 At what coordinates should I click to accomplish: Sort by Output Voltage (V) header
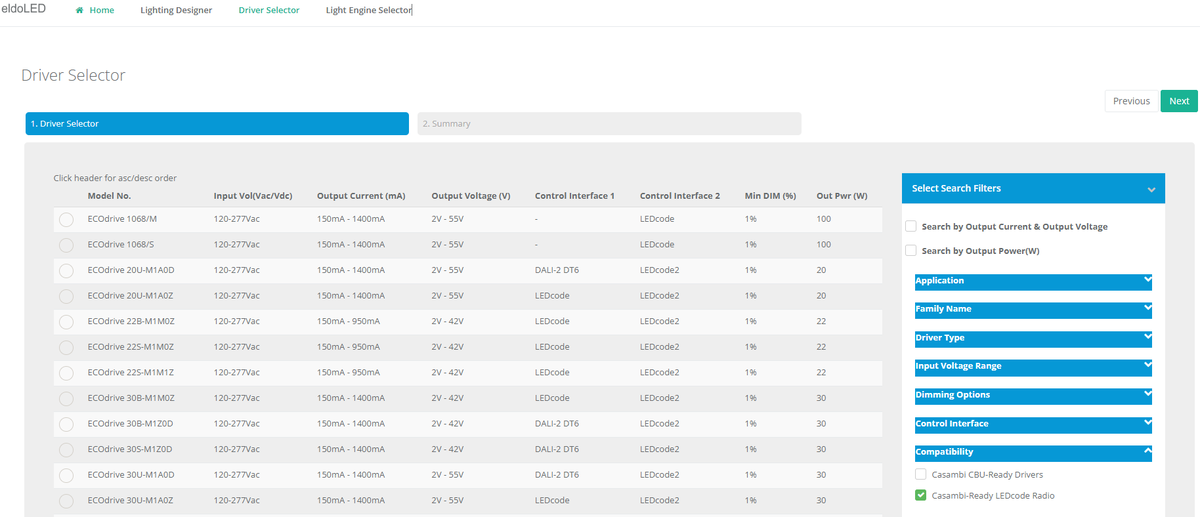tap(471, 196)
